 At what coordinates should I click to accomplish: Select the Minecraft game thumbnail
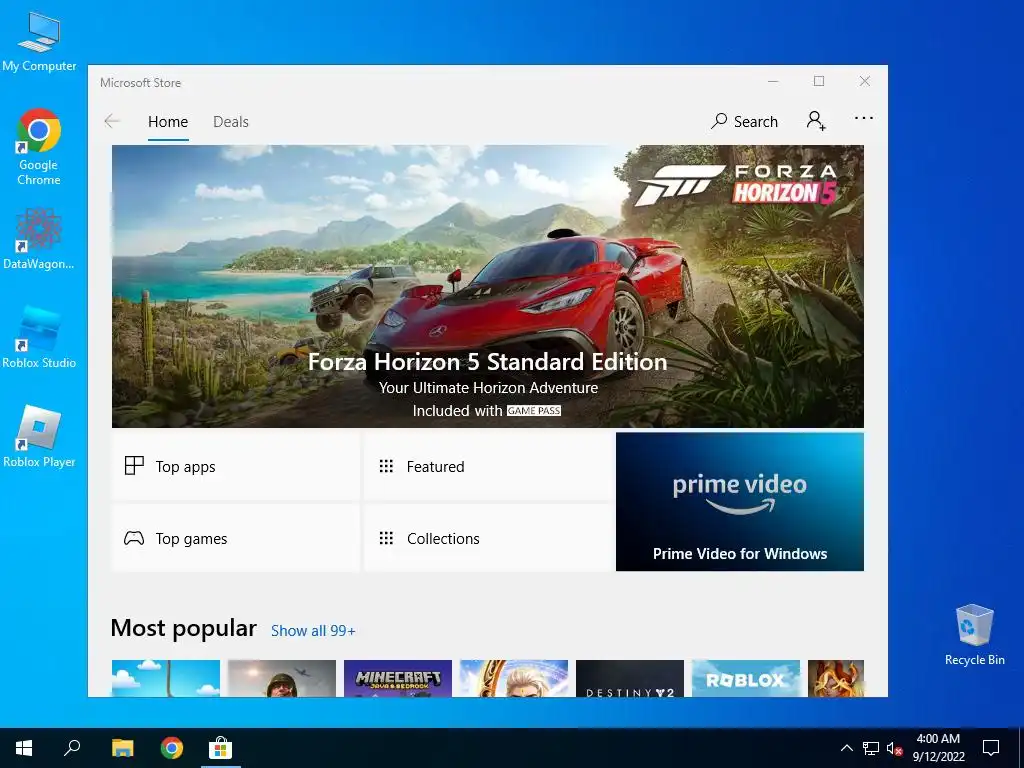(x=398, y=678)
